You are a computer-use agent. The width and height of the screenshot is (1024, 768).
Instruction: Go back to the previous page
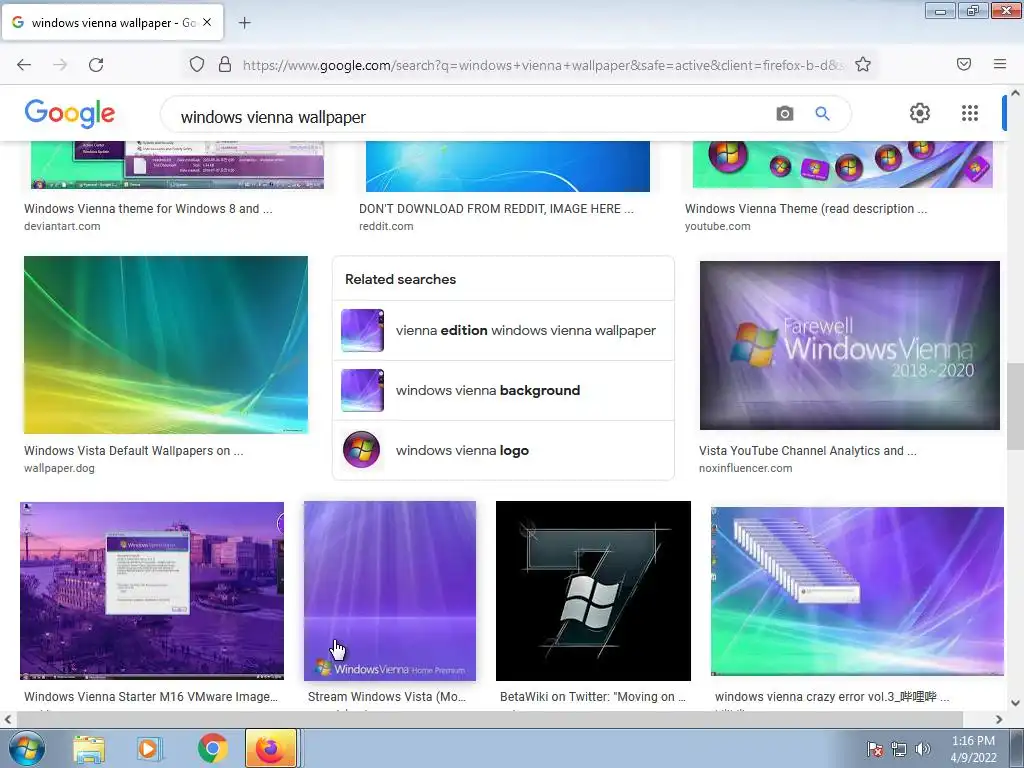coord(24,65)
